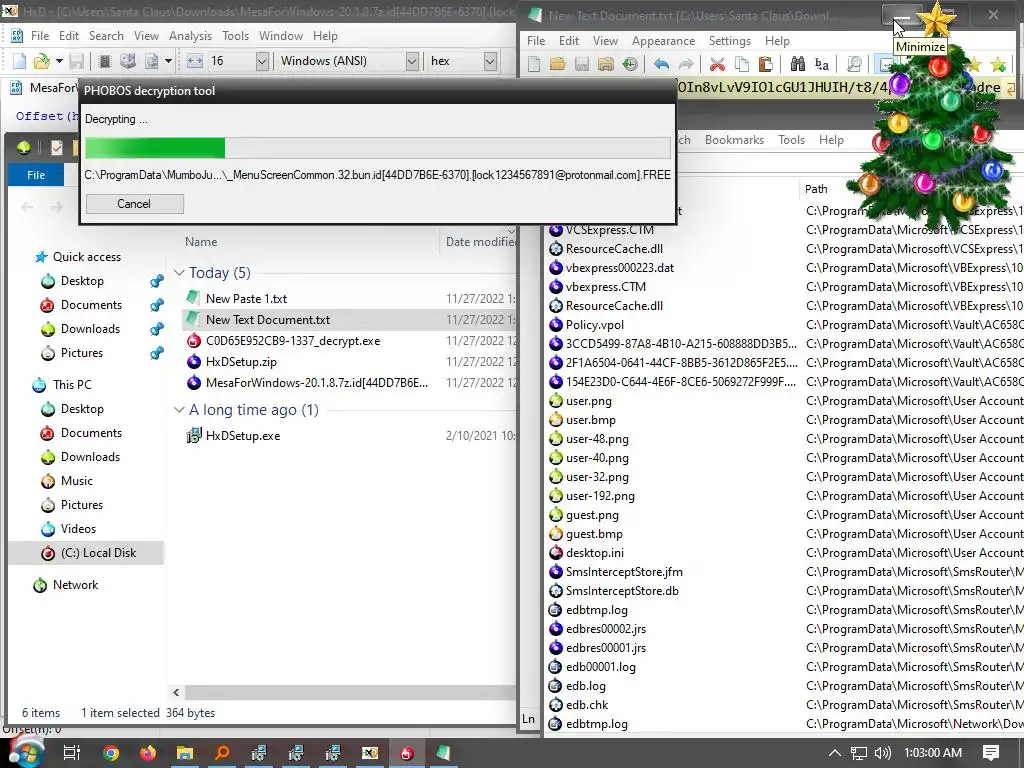Image resolution: width=1024 pixels, height=768 pixels.
Task: Collapse the Today (5) group in Explorer
Action: 179,273
